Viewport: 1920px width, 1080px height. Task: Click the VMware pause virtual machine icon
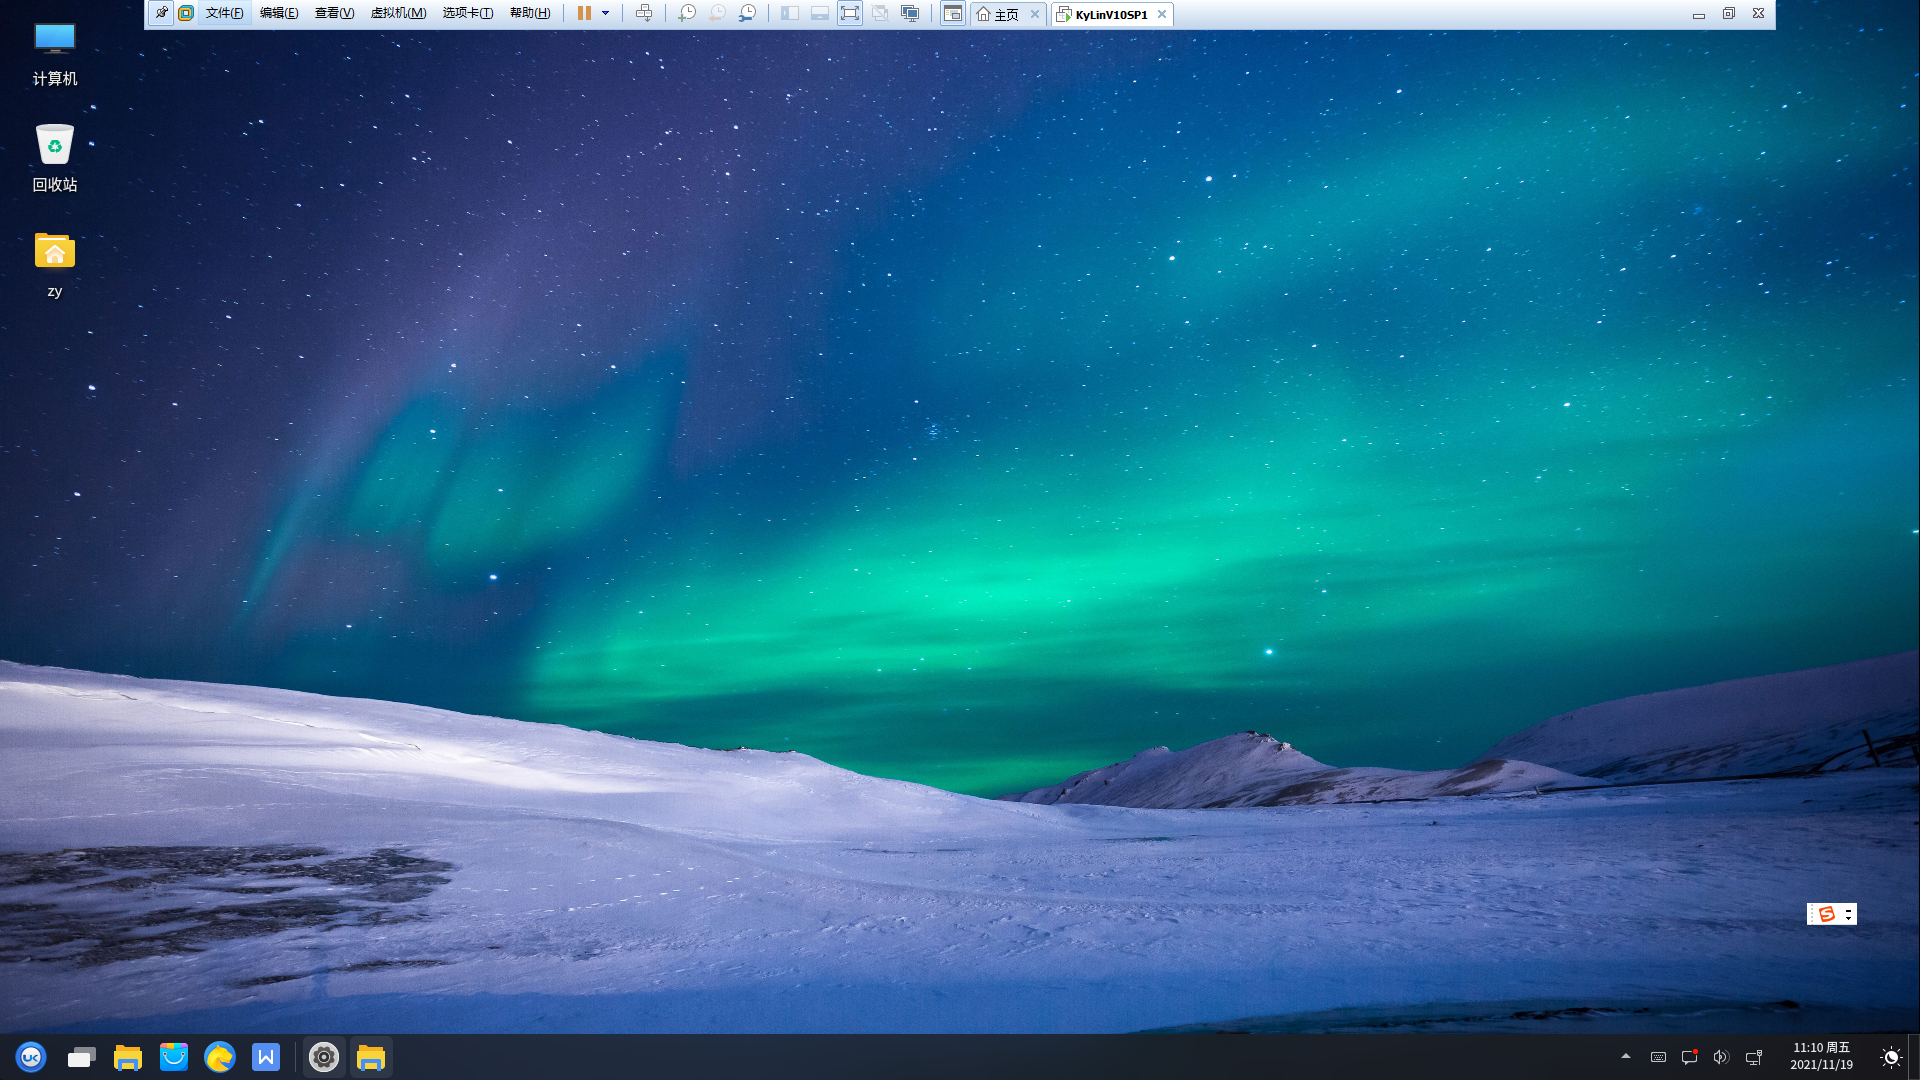pyautogui.click(x=584, y=13)
